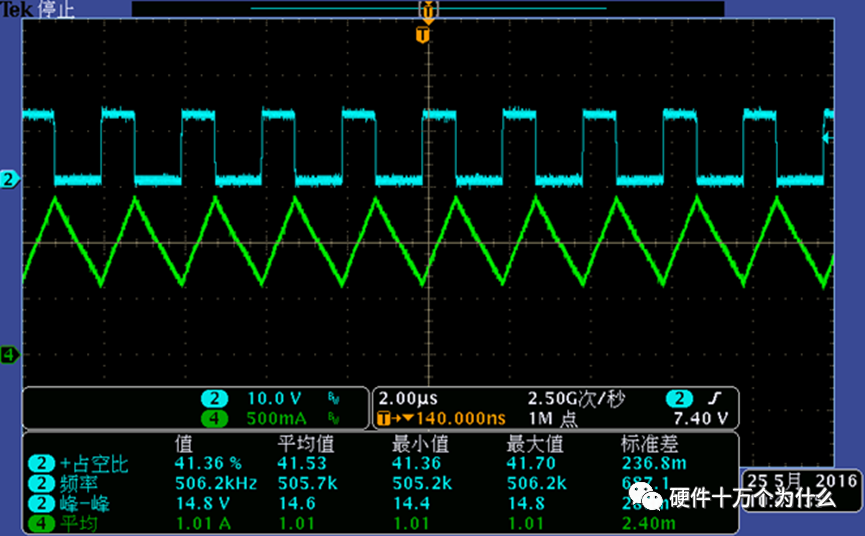Select the channel 4 ground marker on left edge
Viewport: 865px width, 536px height.
[x=10, y=355]
